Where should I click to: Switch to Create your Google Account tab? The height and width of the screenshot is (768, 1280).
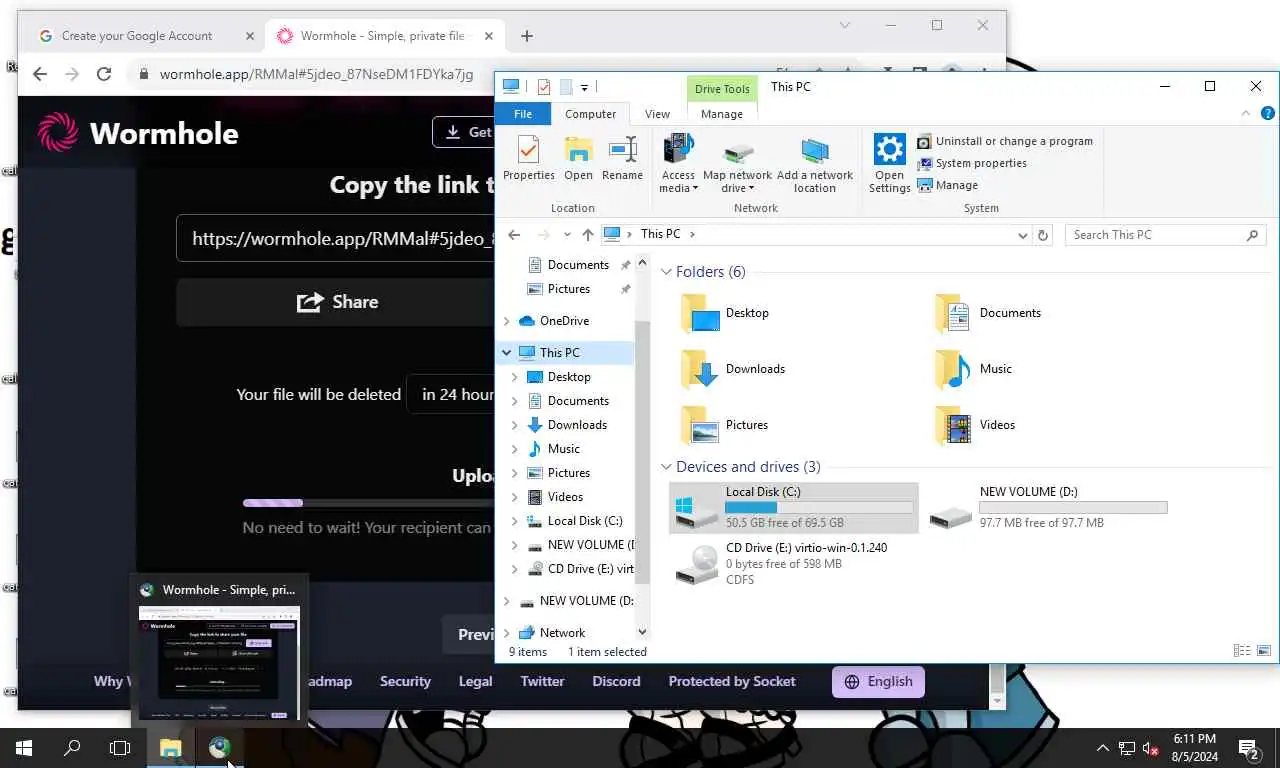pos(137,36)
